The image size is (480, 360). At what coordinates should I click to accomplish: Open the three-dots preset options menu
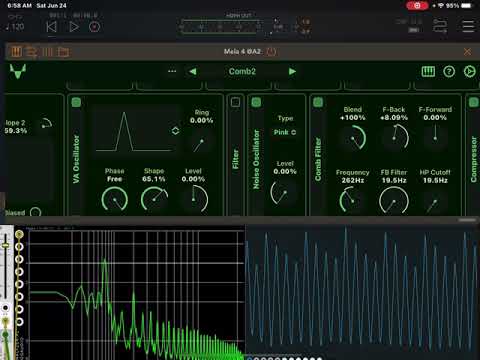(x=172, y=71)
